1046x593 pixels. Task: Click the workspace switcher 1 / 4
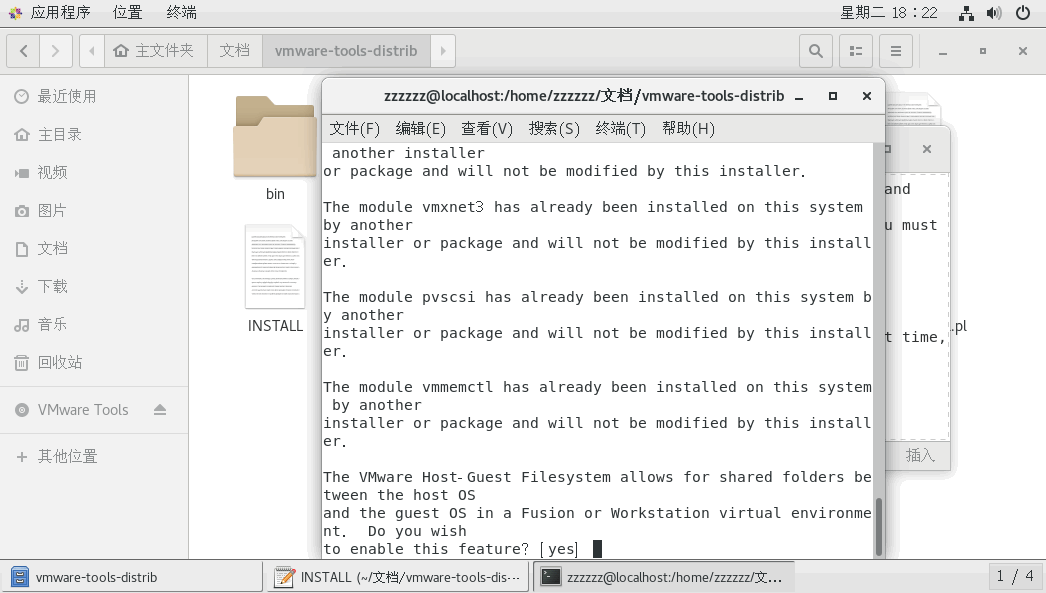pyautogui.click(x=1015, y=576)
